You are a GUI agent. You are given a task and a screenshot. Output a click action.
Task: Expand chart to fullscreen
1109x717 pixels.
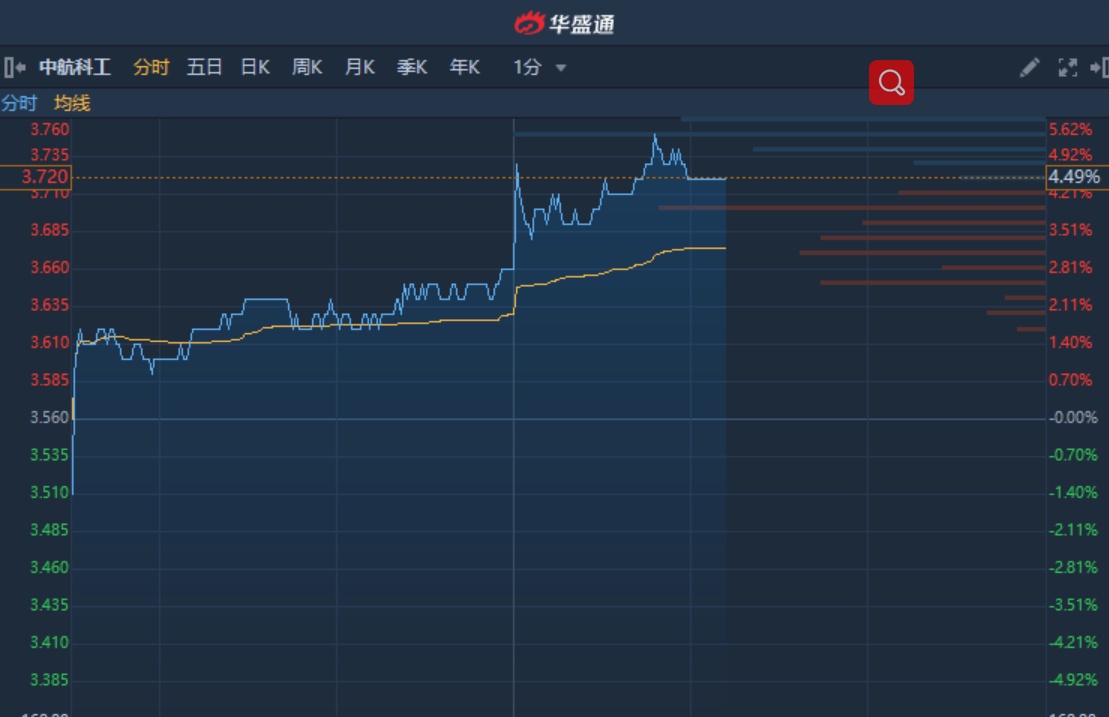[x=1067, y=68]
